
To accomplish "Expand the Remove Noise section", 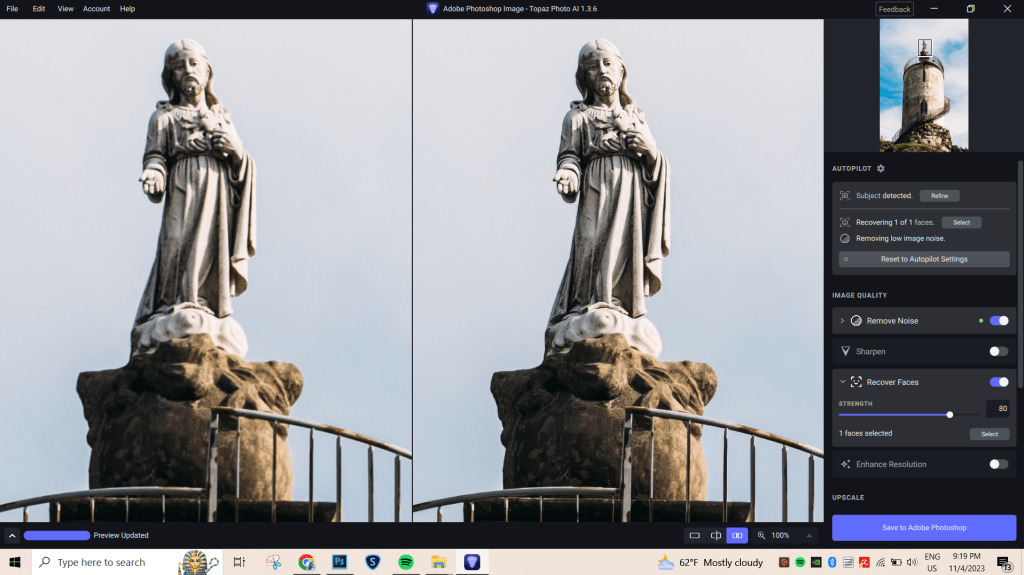I will pos(842,321).
